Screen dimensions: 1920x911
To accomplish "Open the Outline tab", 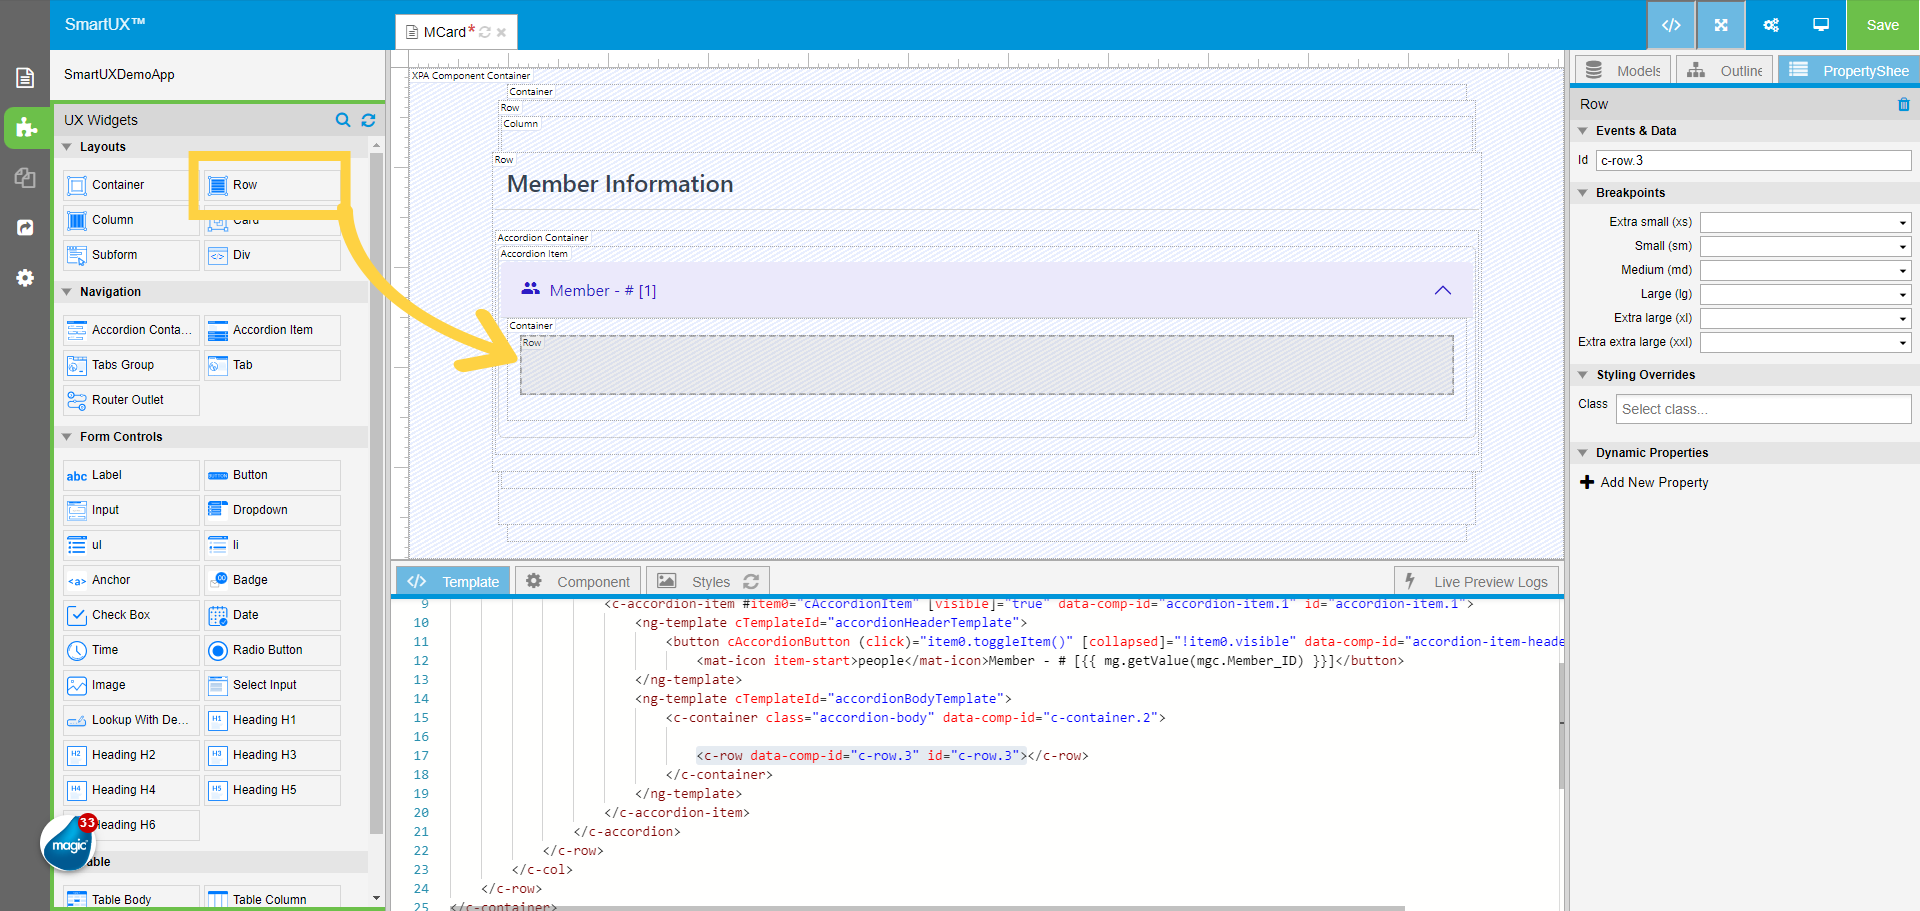I will coord(1725,71).
